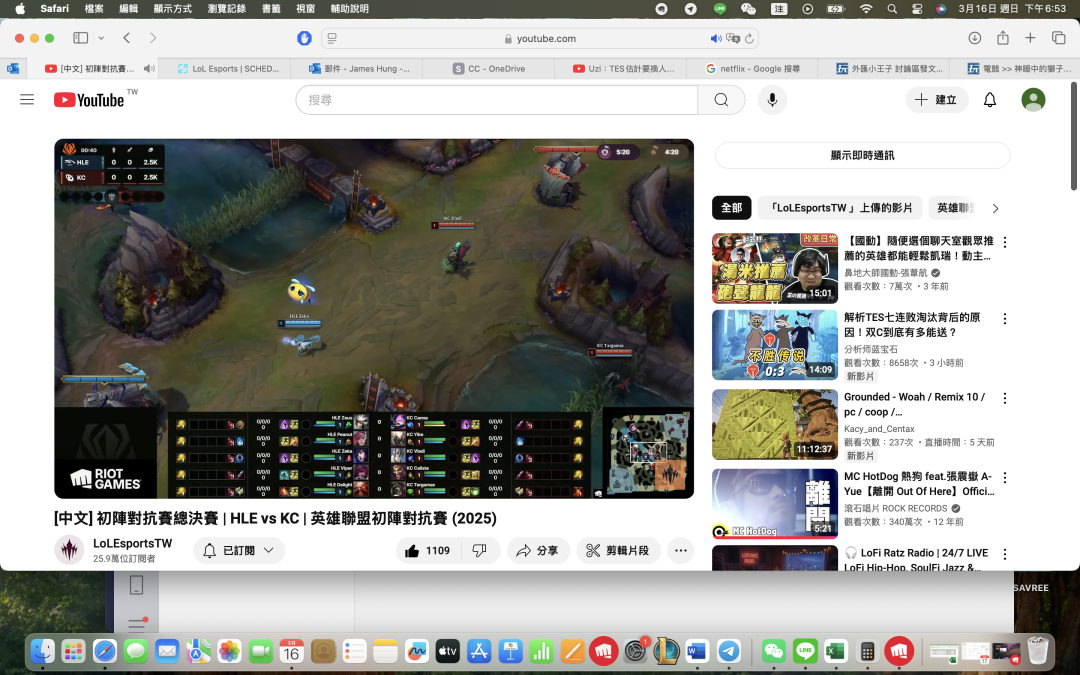Dislike the video with thumbs-down
The image size is (1080, 675).
click(x=479, y=550)
